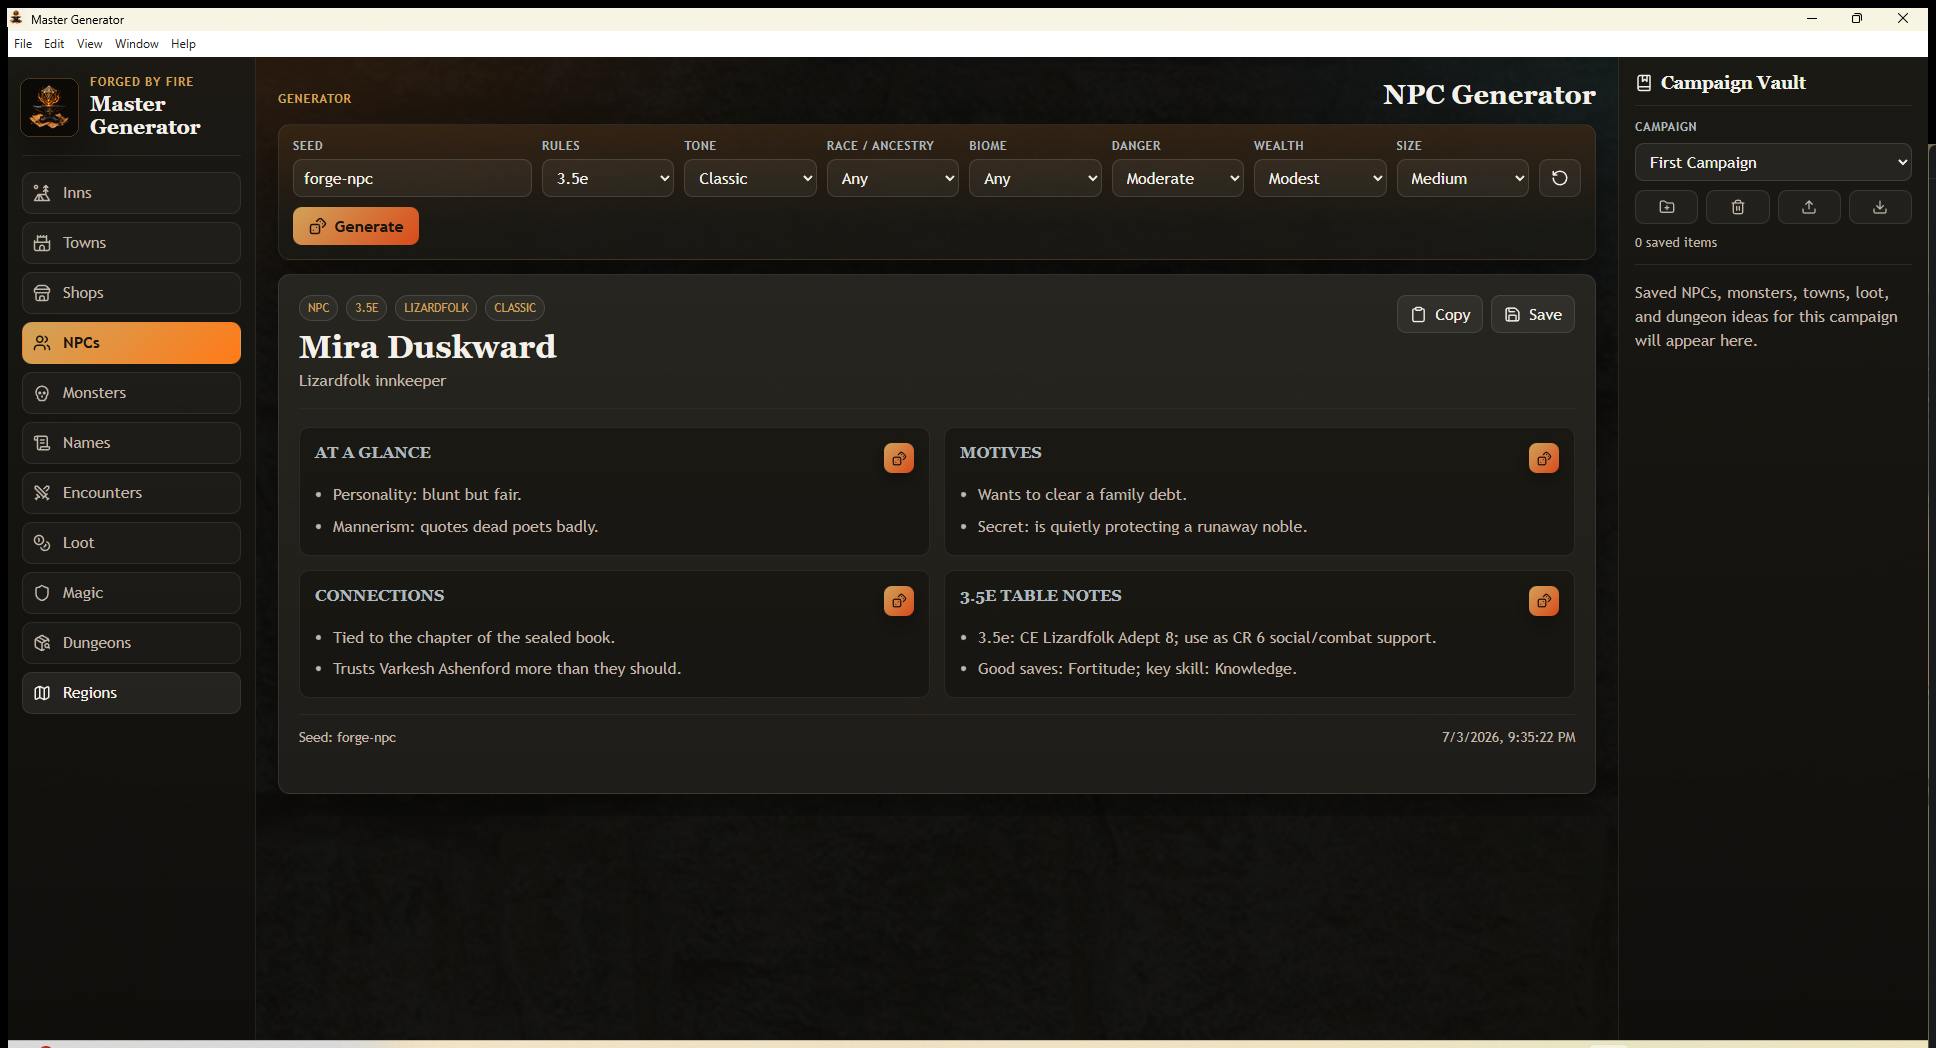Click the Campaign Vault book icon
The image size is (1936, 1048).
[x=1644, y=83]
